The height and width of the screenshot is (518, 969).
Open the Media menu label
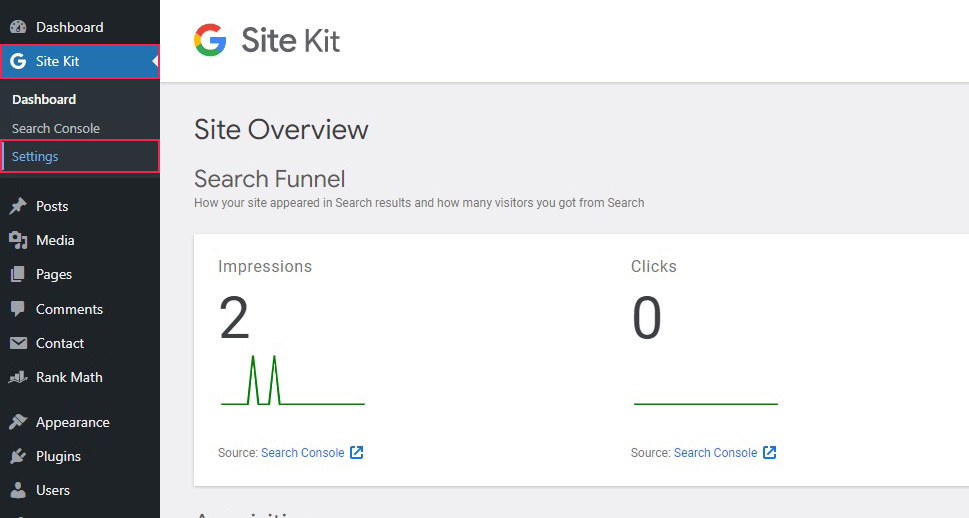[55, 240]
